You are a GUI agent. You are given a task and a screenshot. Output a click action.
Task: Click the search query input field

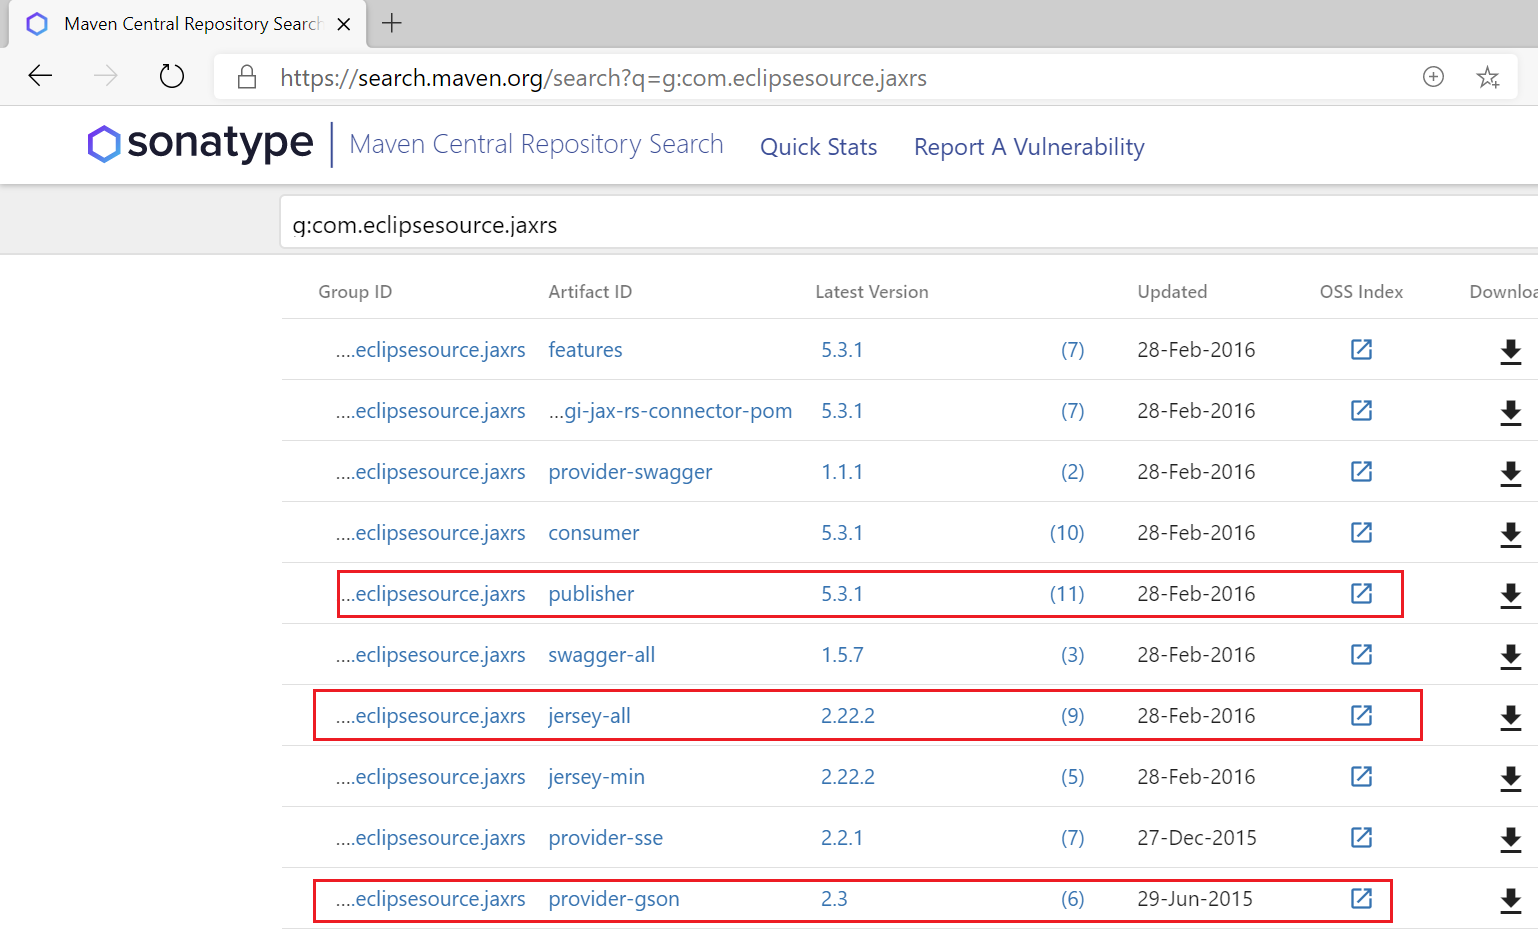[909, 224]
